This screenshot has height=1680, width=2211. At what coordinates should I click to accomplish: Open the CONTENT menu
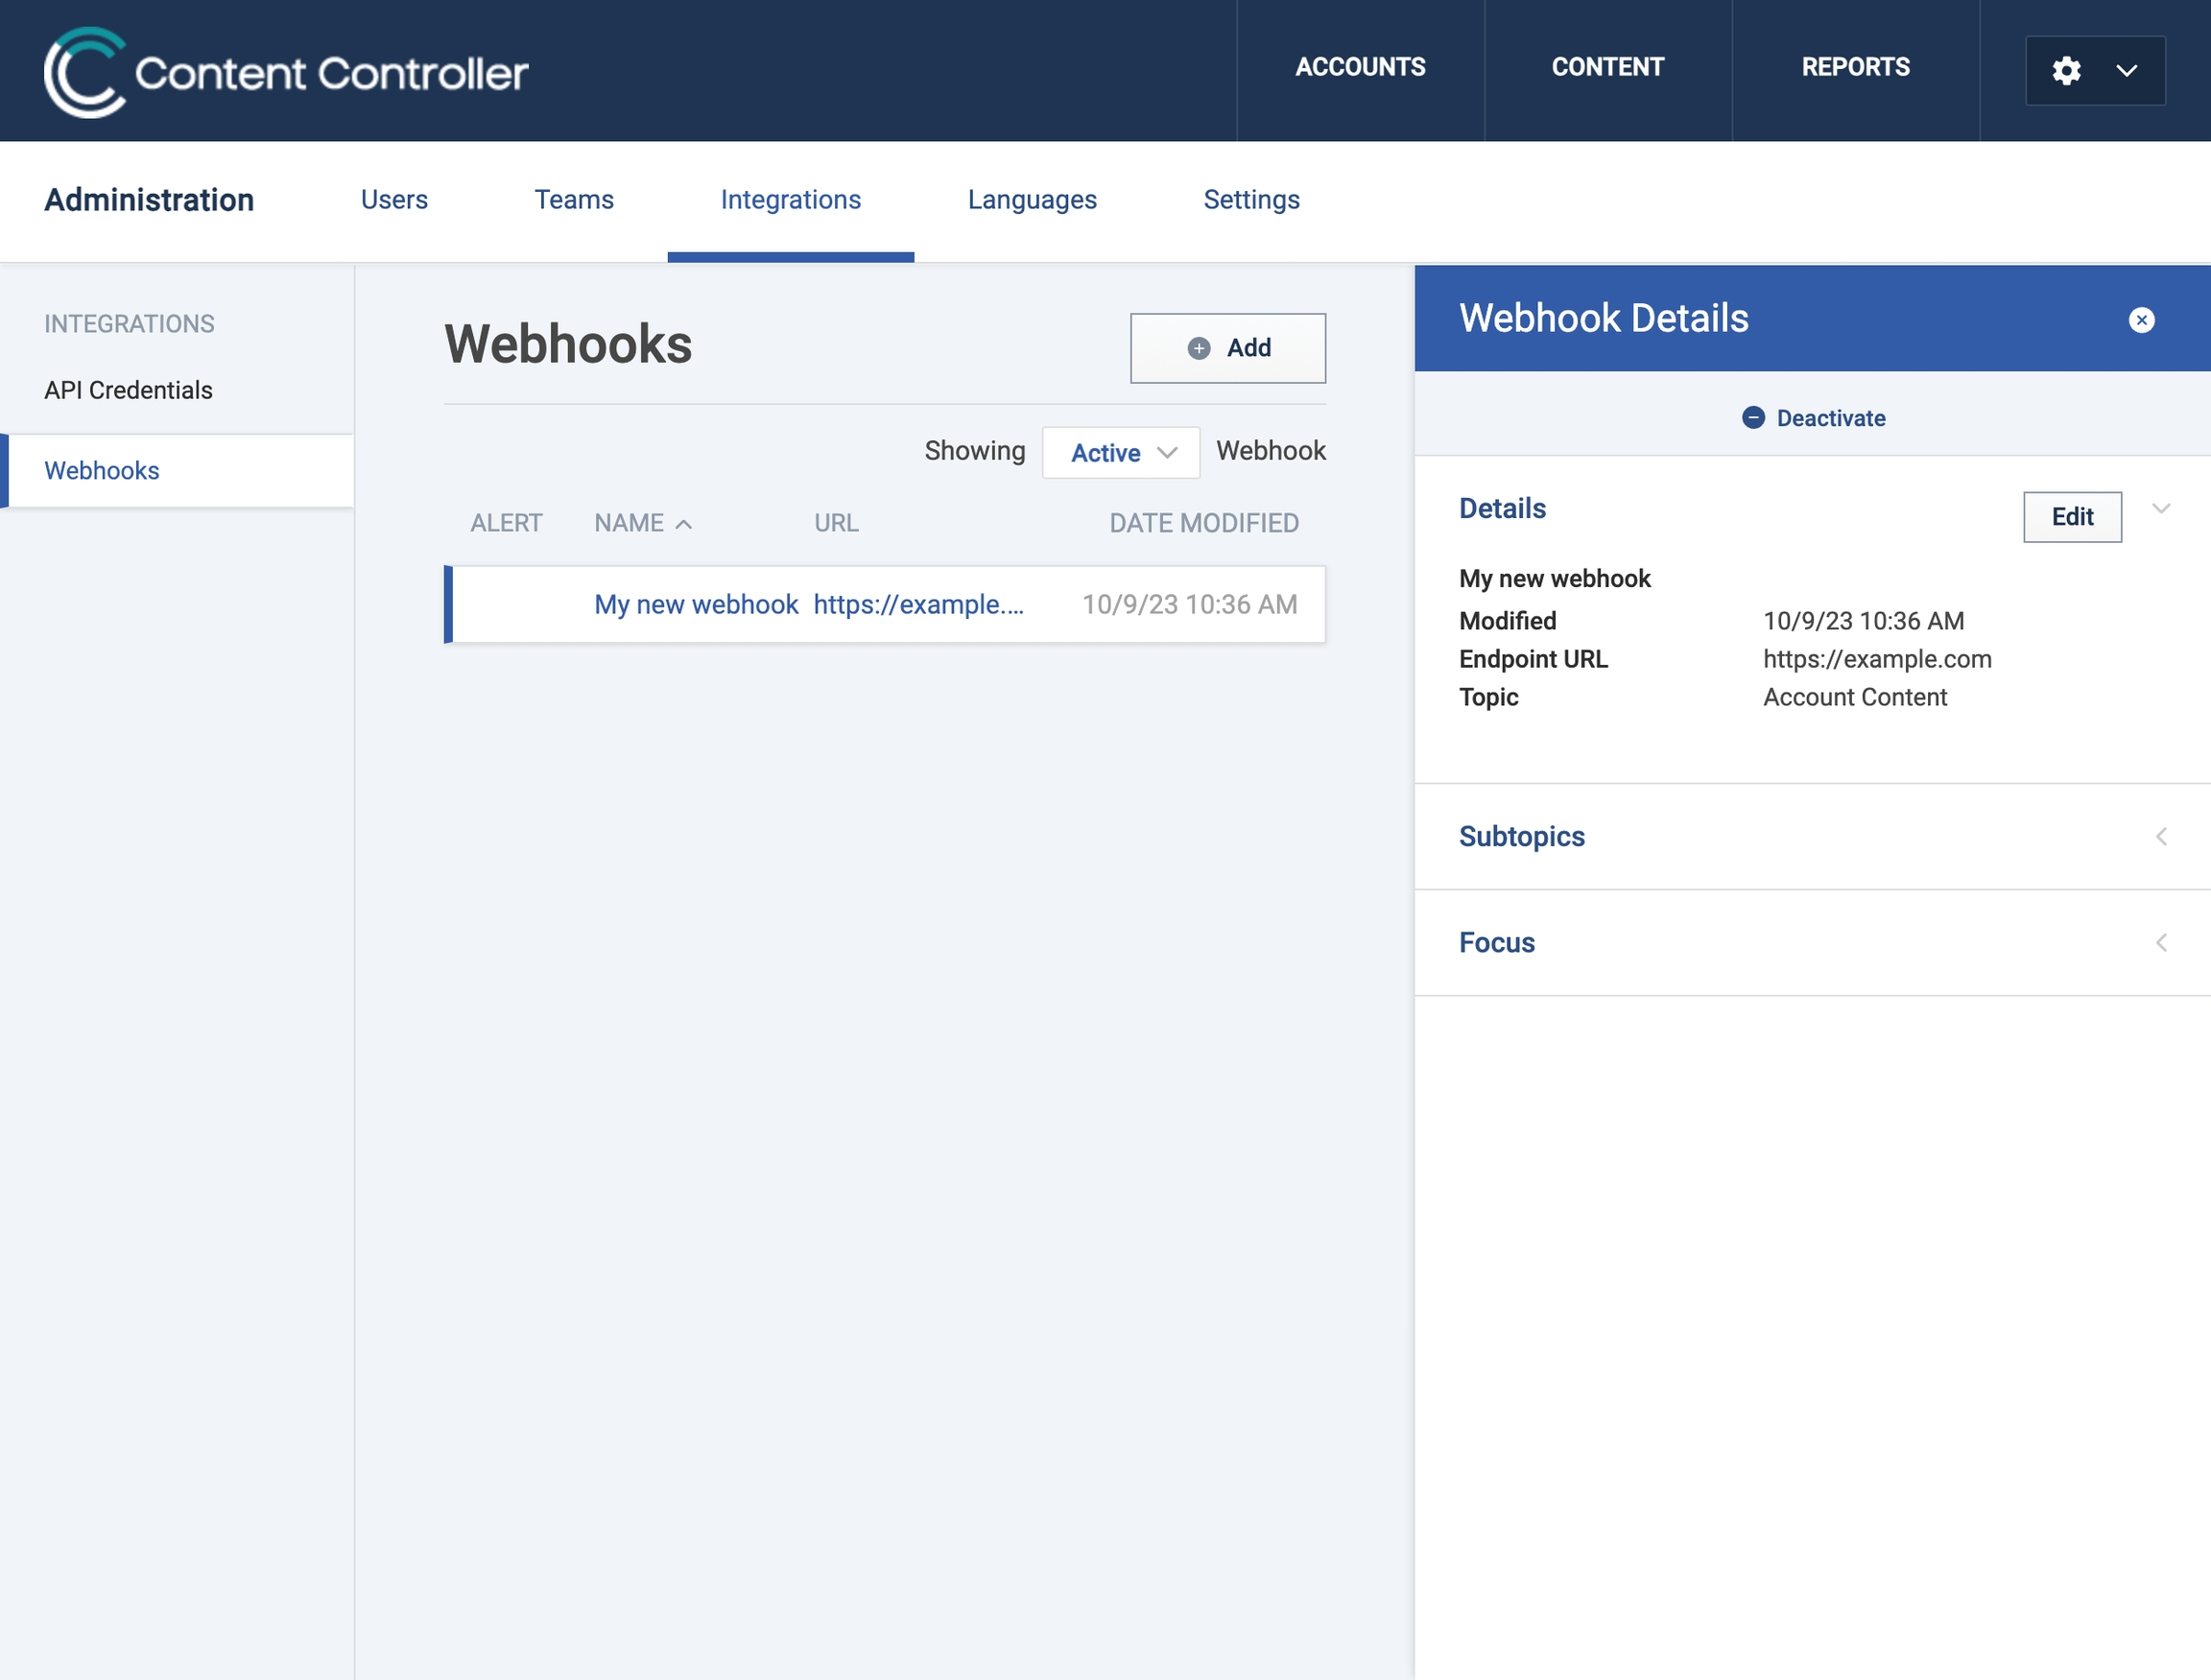(x=1607, y=67)
